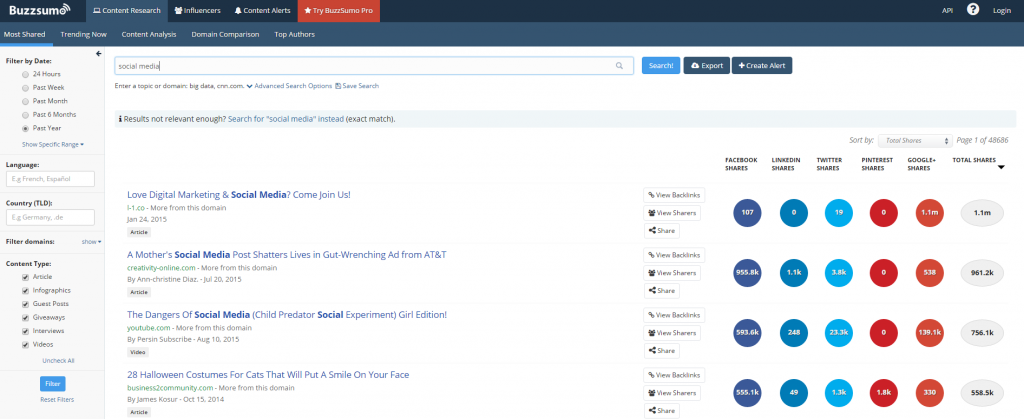Viewport: 1024px width, 419px height.
Task: Click LinkedIn shares bubble showing 1.1k
Action: (793, 273)
